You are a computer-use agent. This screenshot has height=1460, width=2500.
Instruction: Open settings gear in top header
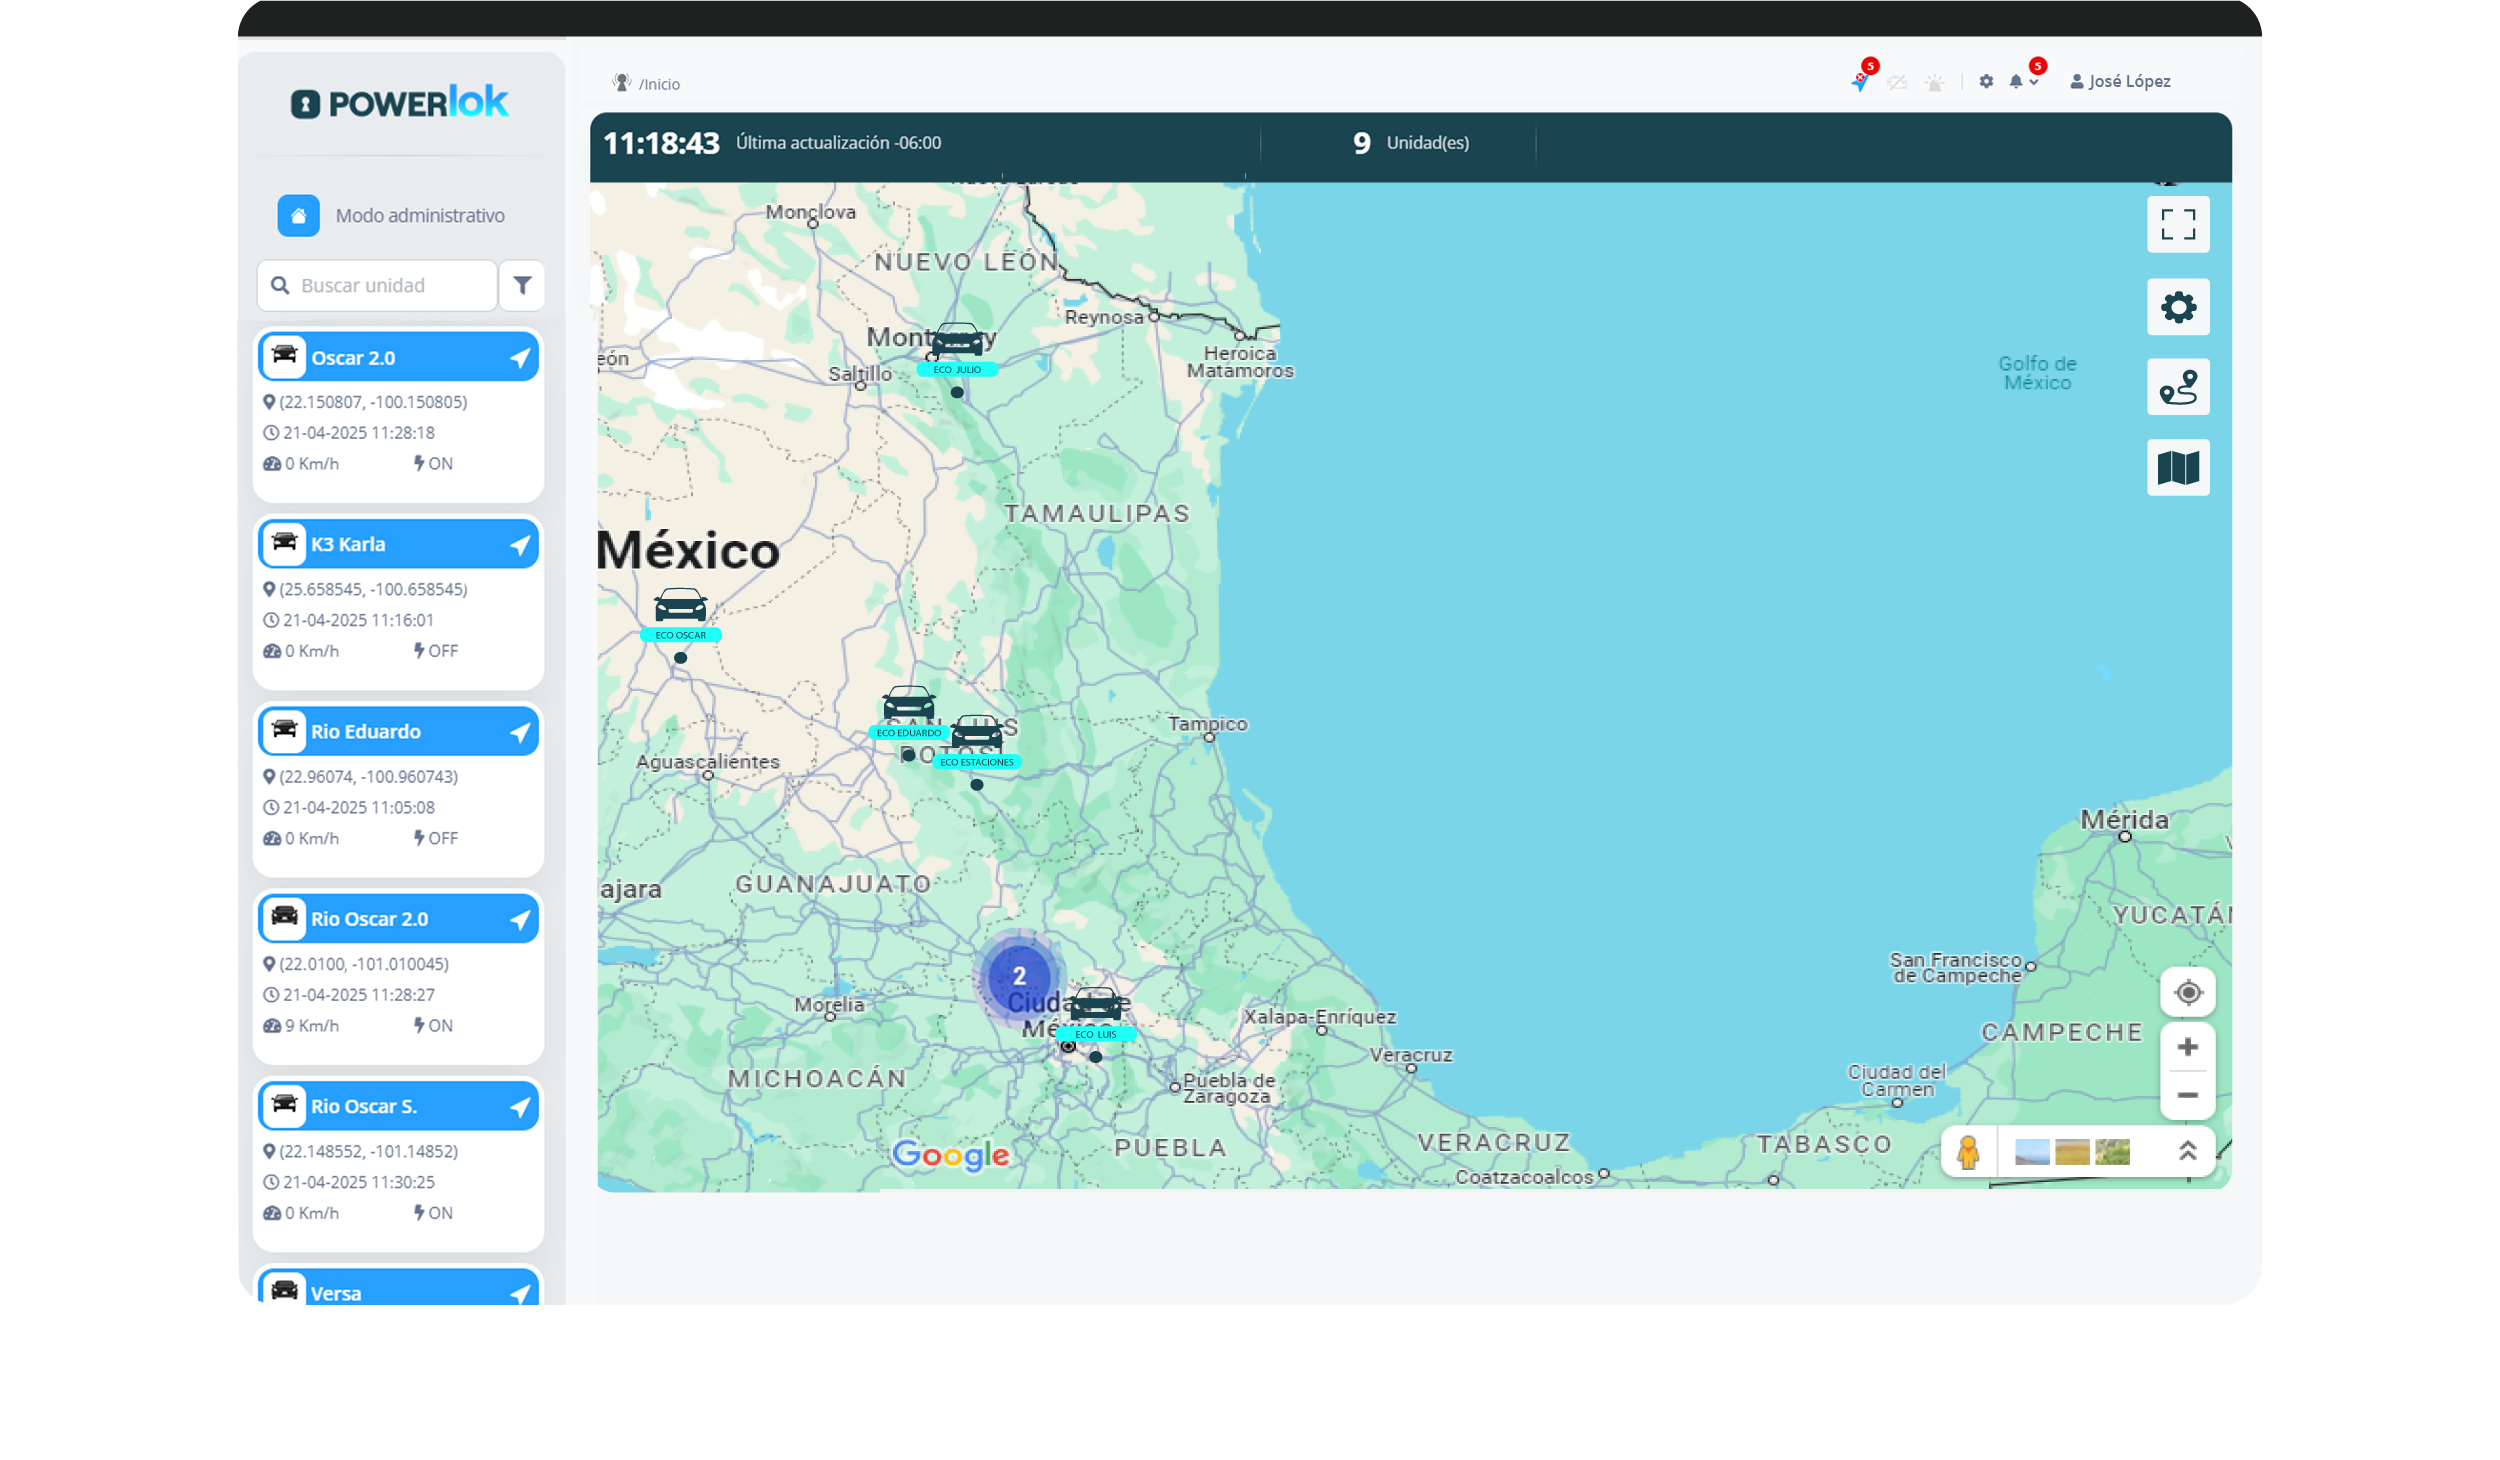tap(1986, 82)
